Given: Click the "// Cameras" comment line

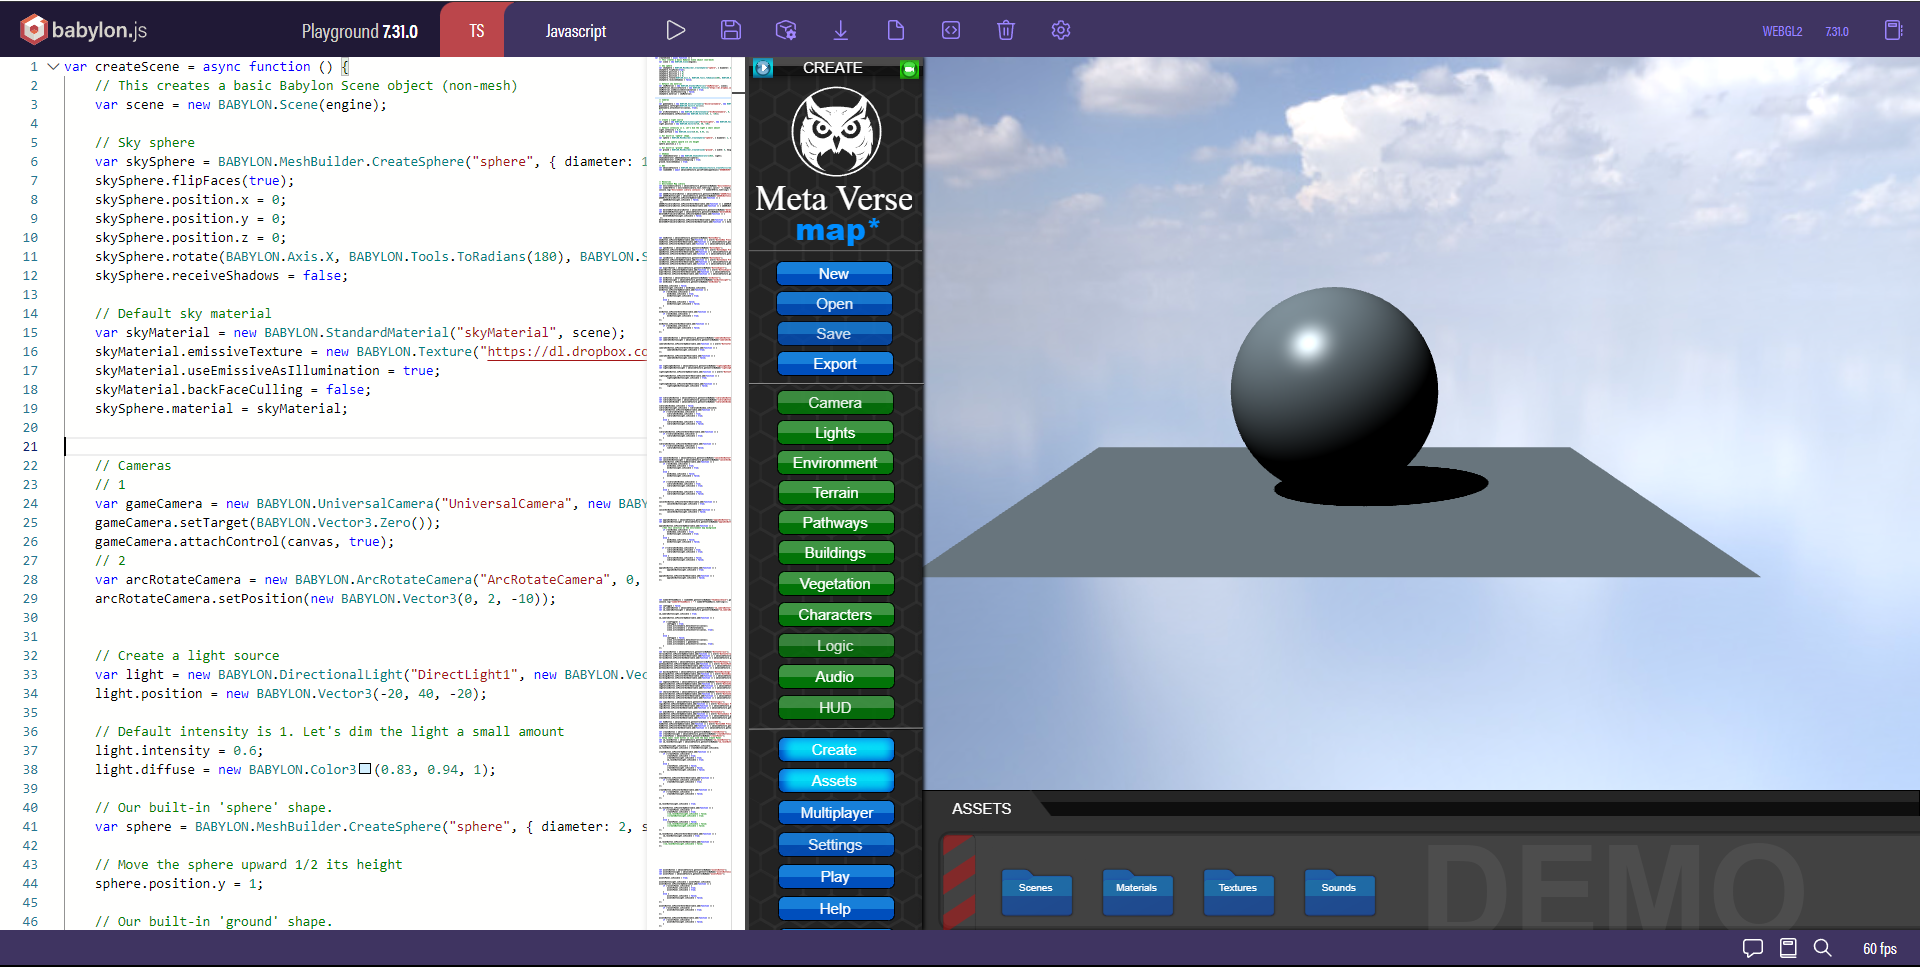Looking at the screenshot, I should [x=133, y=466].
